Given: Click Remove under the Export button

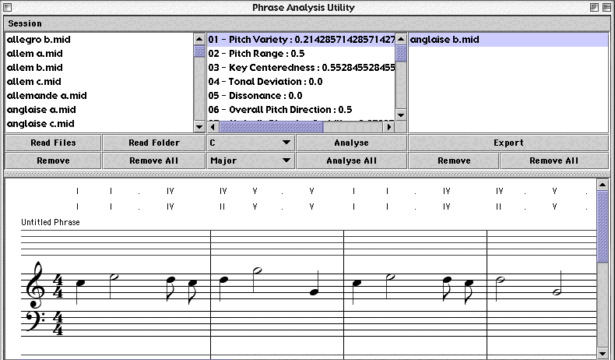Looking at the screenshot, I should click(x=454, y=161).
